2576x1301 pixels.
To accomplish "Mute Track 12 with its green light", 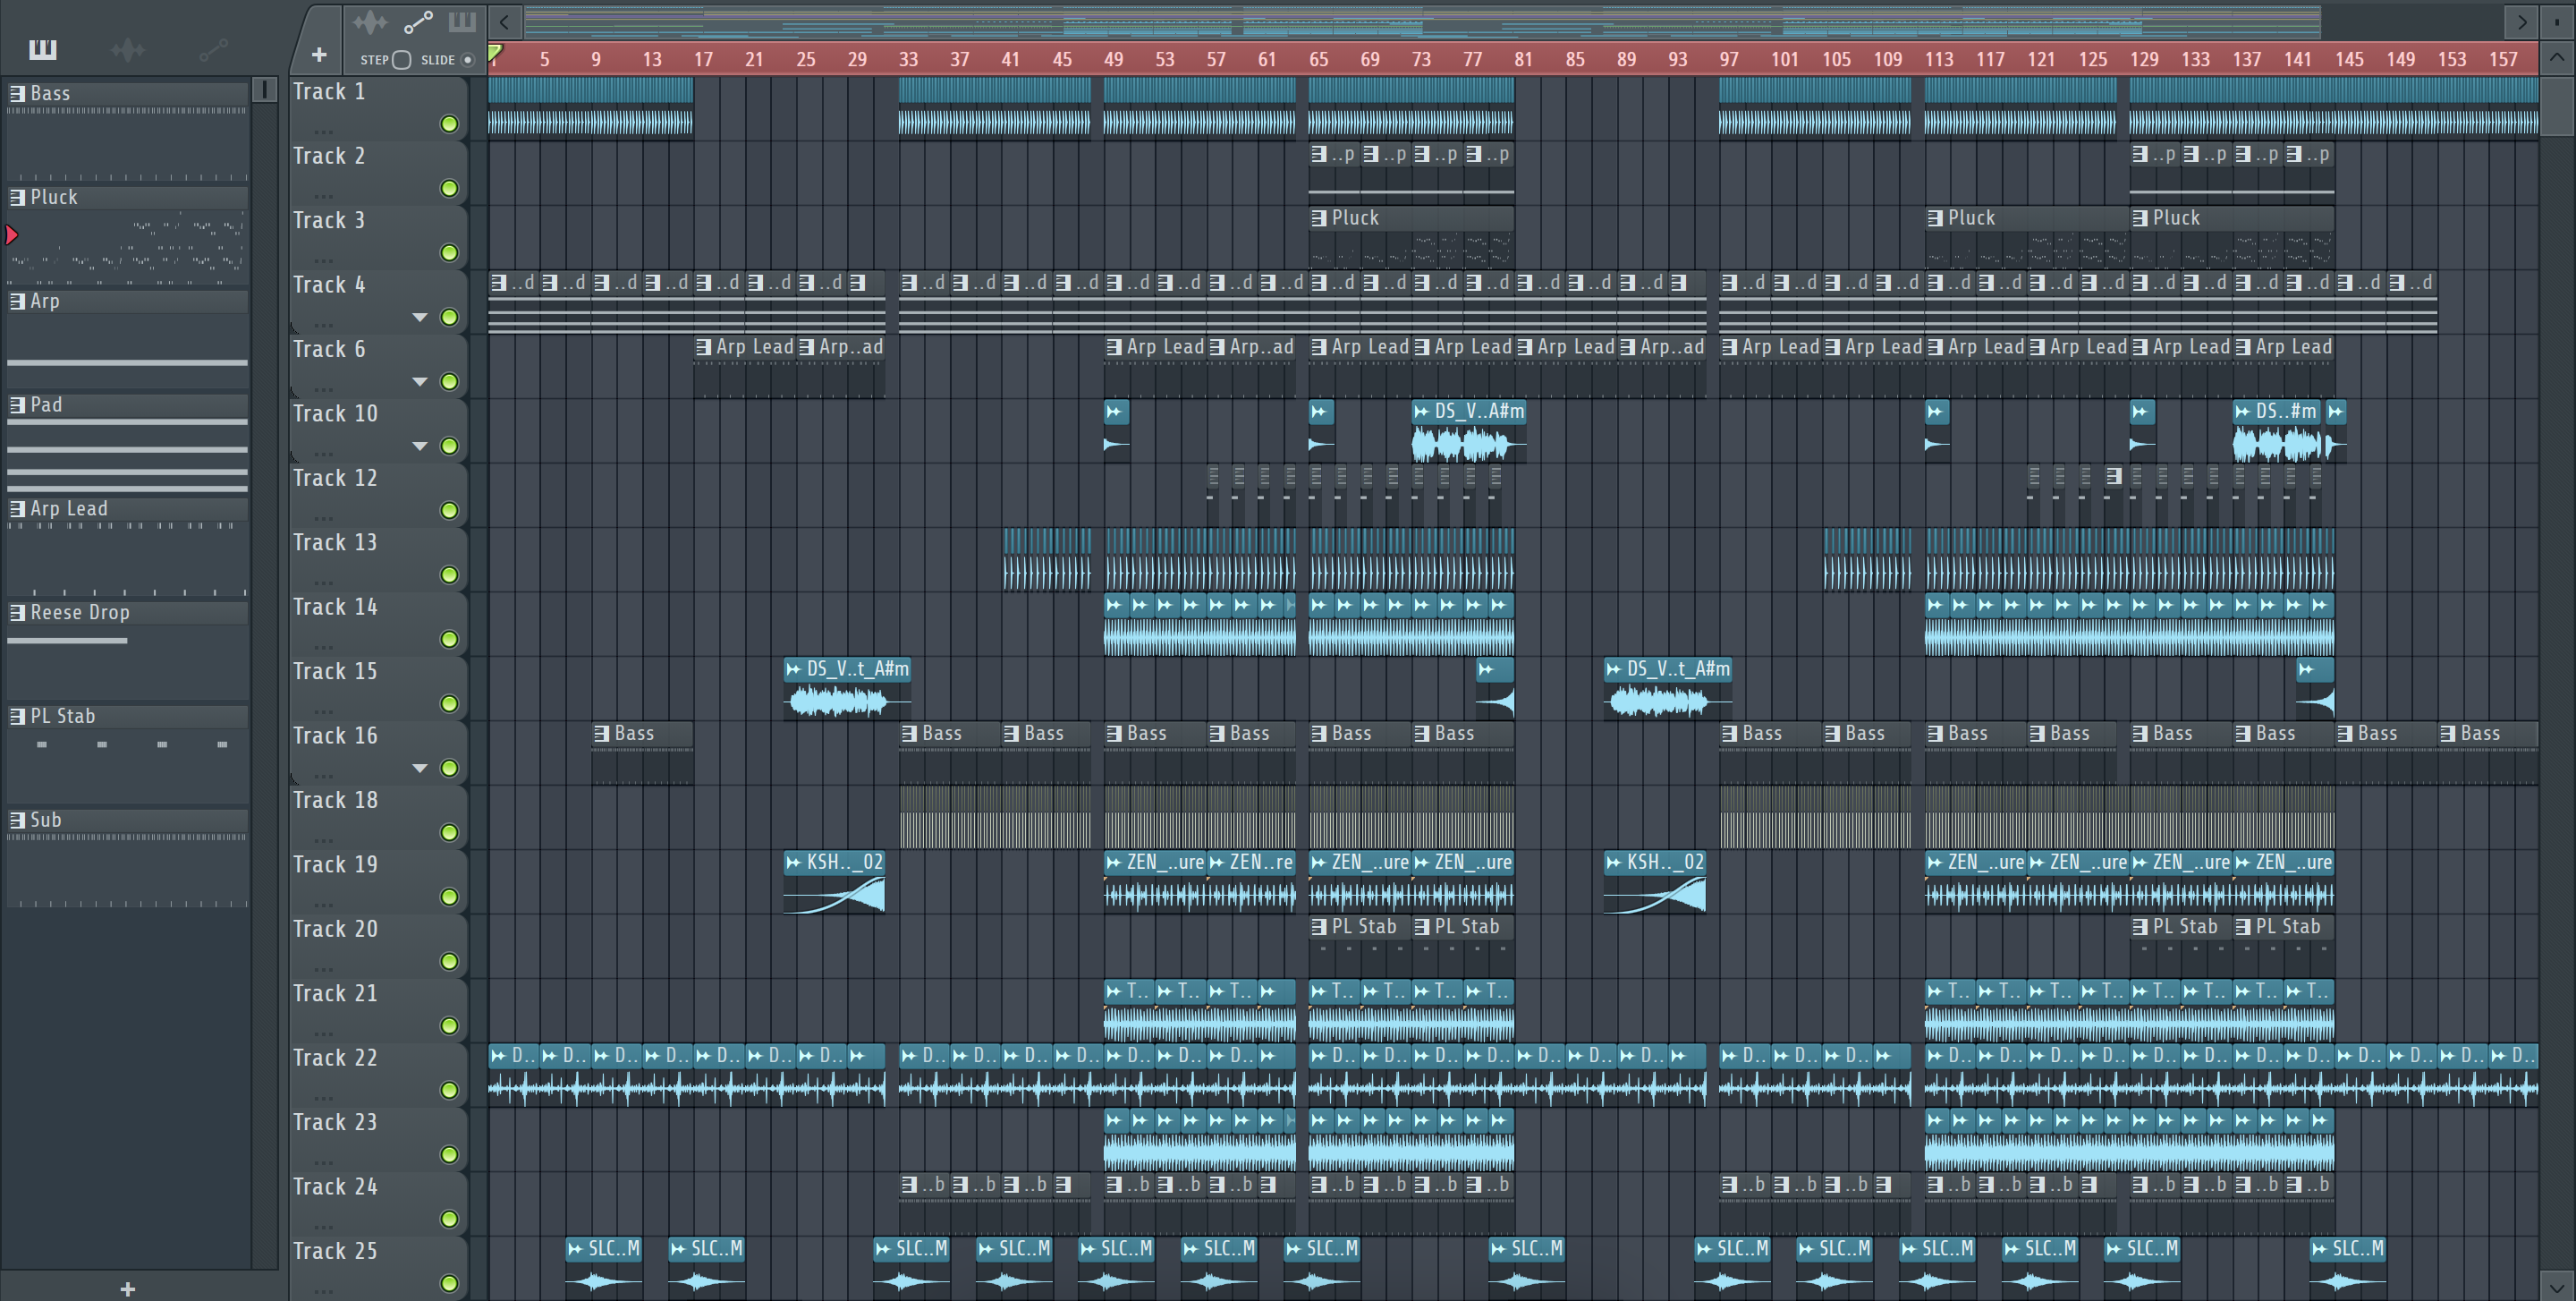I will click(449, 510).
